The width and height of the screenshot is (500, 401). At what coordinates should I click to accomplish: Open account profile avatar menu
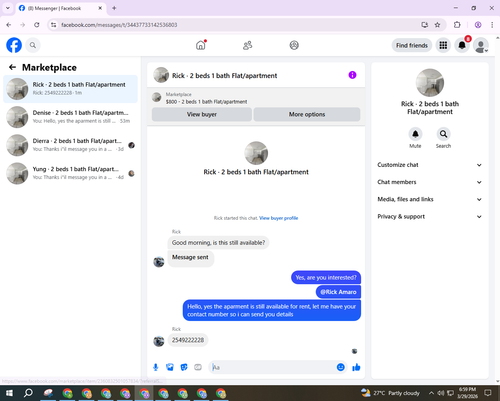coord(481,45)
